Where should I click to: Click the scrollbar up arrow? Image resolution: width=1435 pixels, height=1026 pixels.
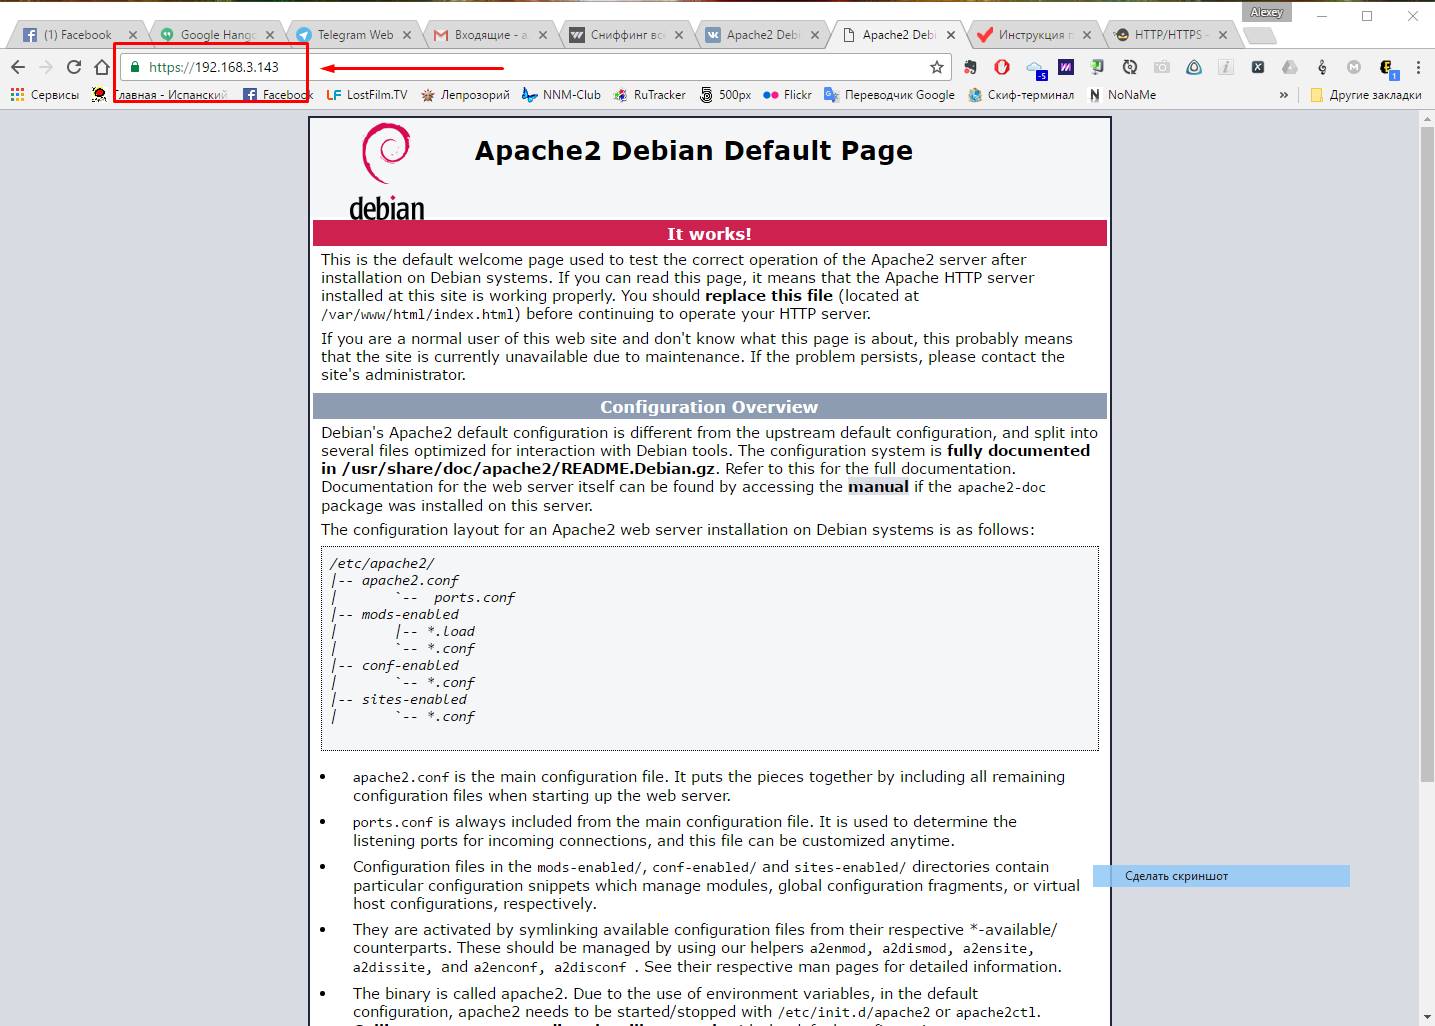[1427, 119]
